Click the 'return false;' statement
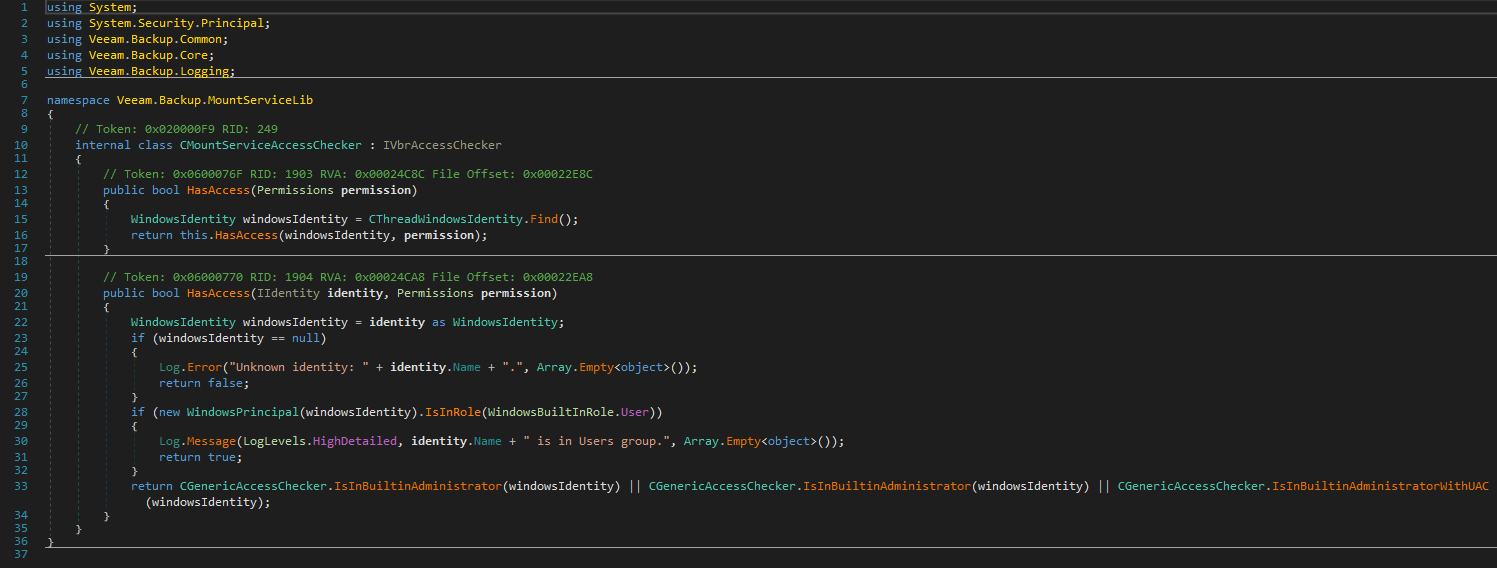The width and height of the screenshot is (1497, 568). tap(204, 383)
